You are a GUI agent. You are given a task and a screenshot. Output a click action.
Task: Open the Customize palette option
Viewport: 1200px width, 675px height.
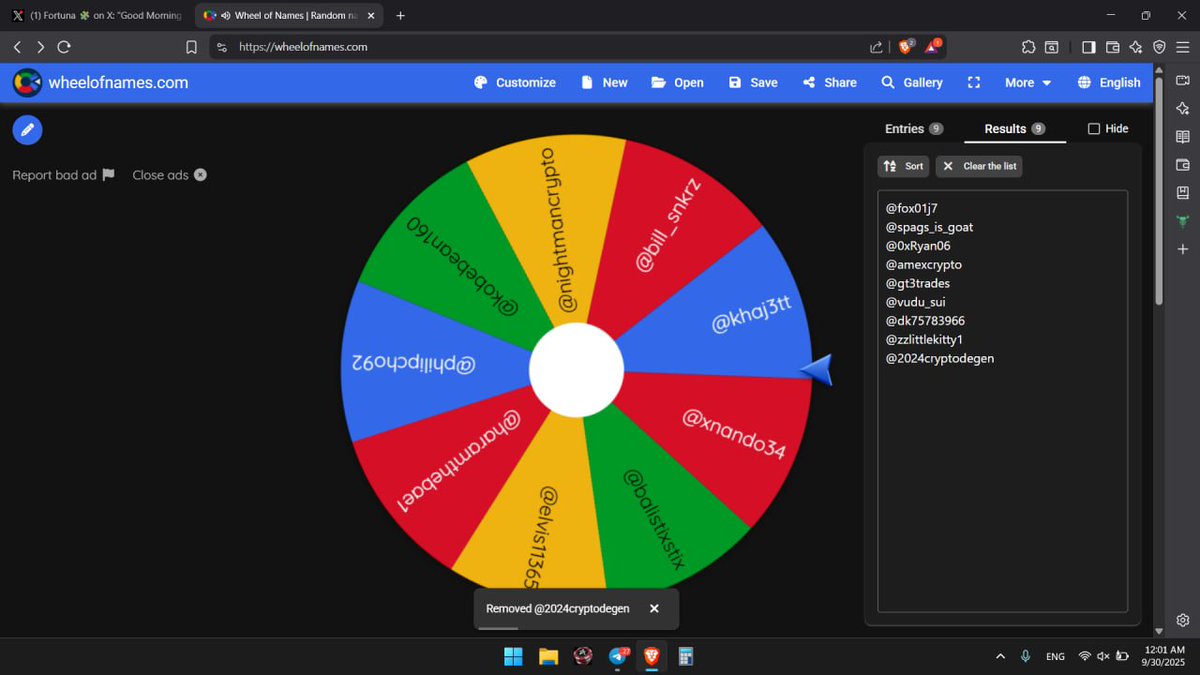[x=514, y=83]
